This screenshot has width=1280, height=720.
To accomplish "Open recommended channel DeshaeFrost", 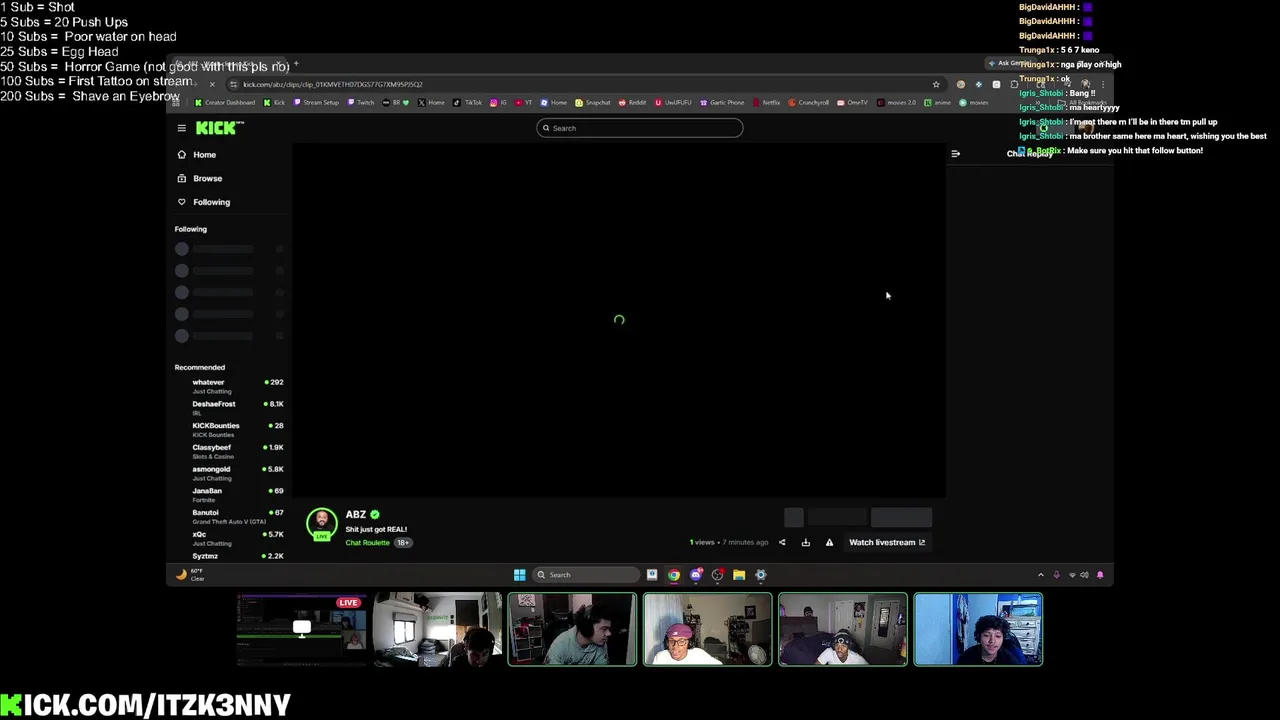I will click(229, 407).
